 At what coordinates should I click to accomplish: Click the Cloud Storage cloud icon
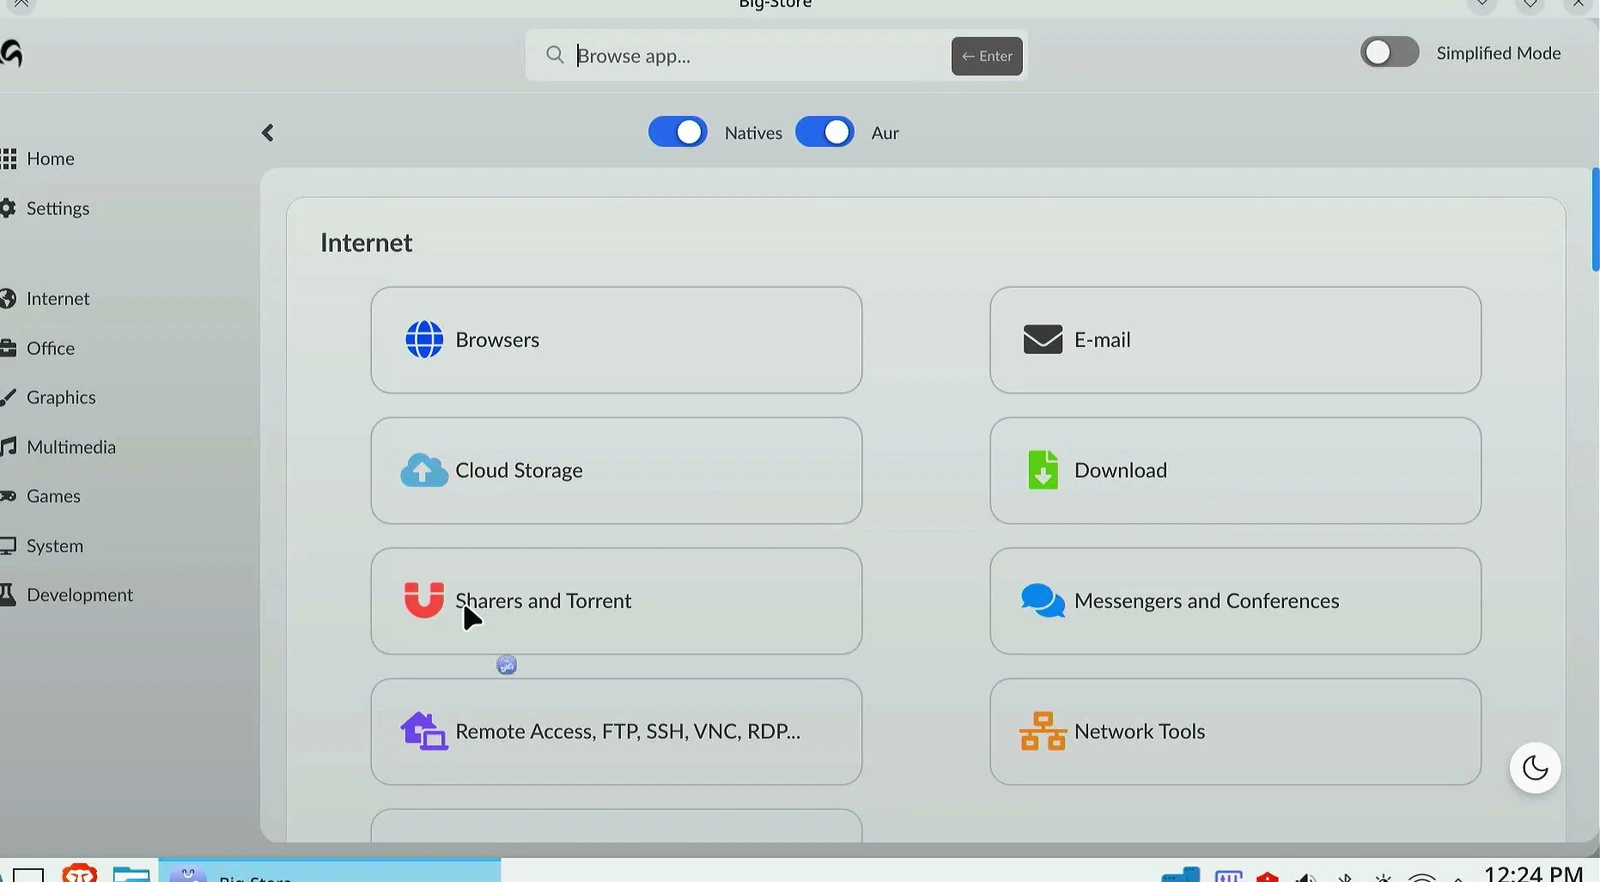(x=424, y=470)
